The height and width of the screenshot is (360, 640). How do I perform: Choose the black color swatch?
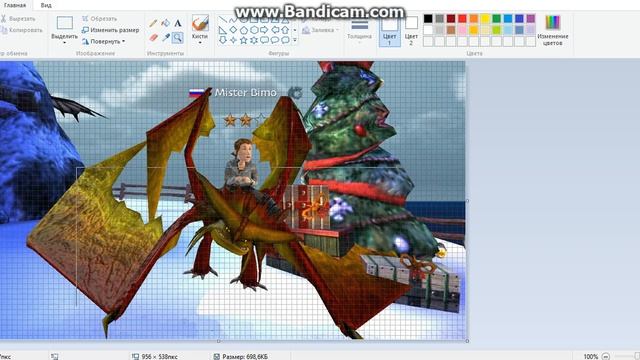tap(428, 18)
